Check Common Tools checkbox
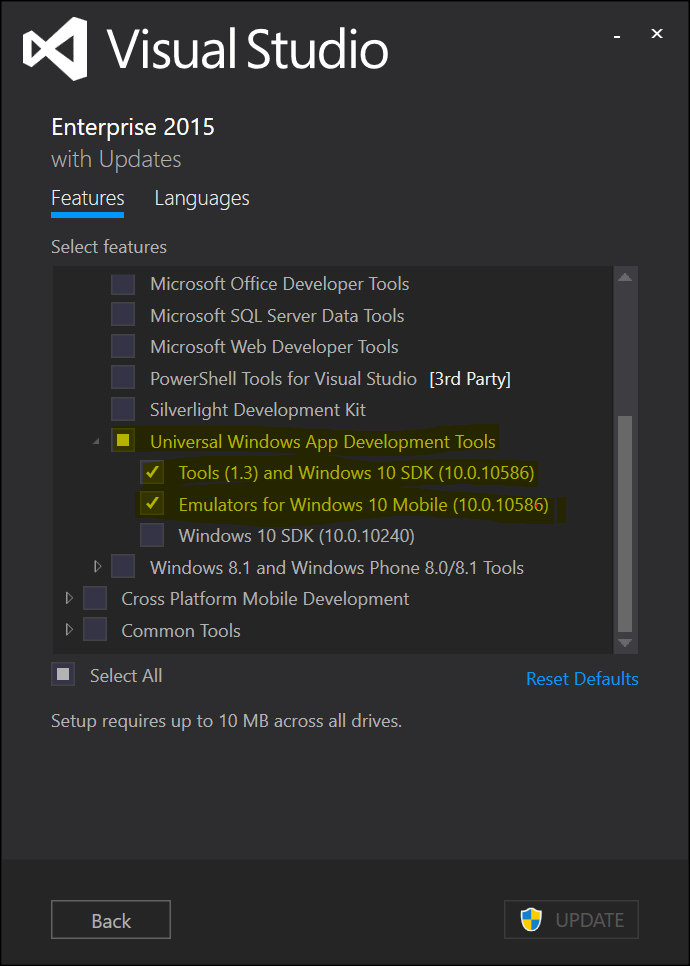 pos(95,630)
